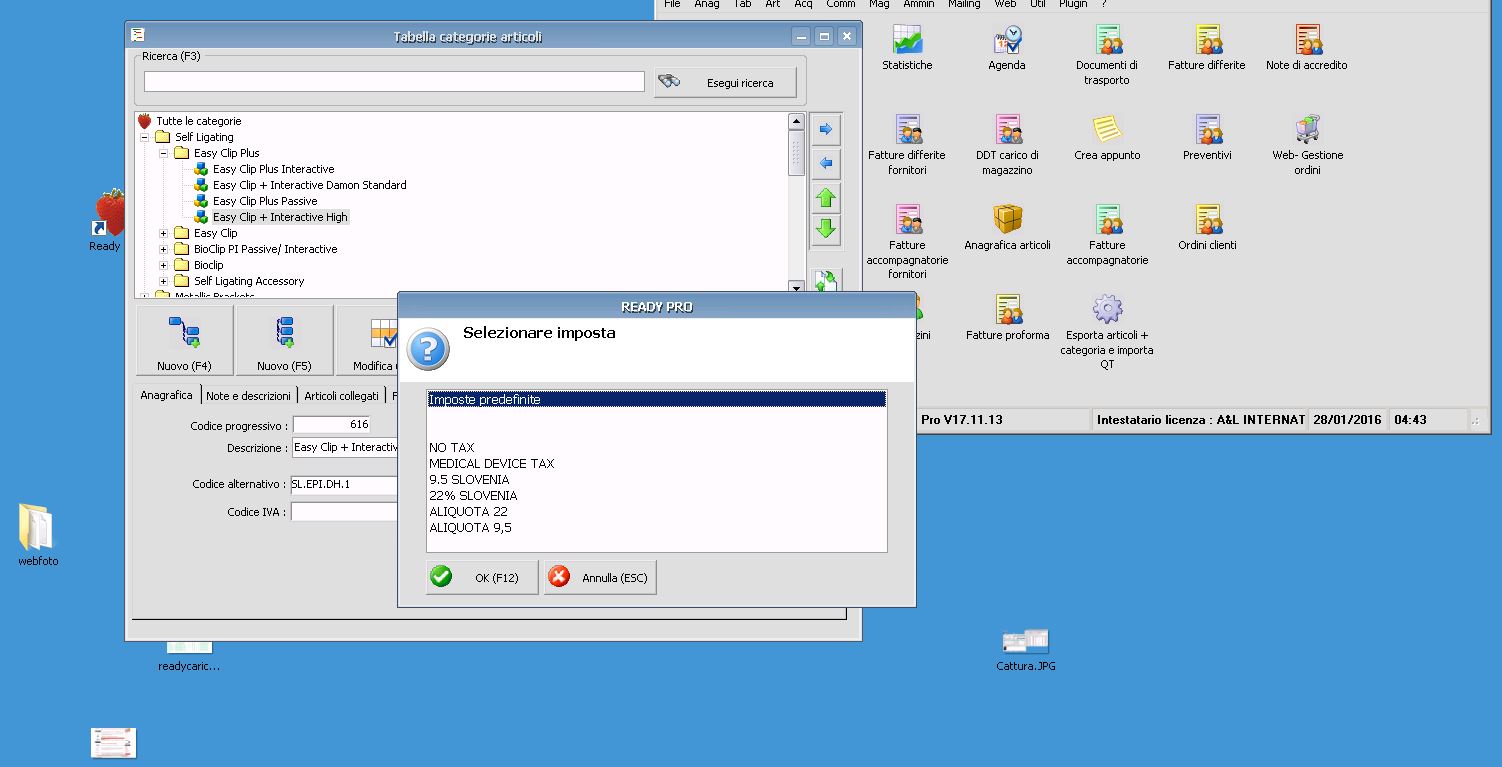1502x767 pixels.
Task: Open Fatture proforma icon
Action: coord(1007,318)
